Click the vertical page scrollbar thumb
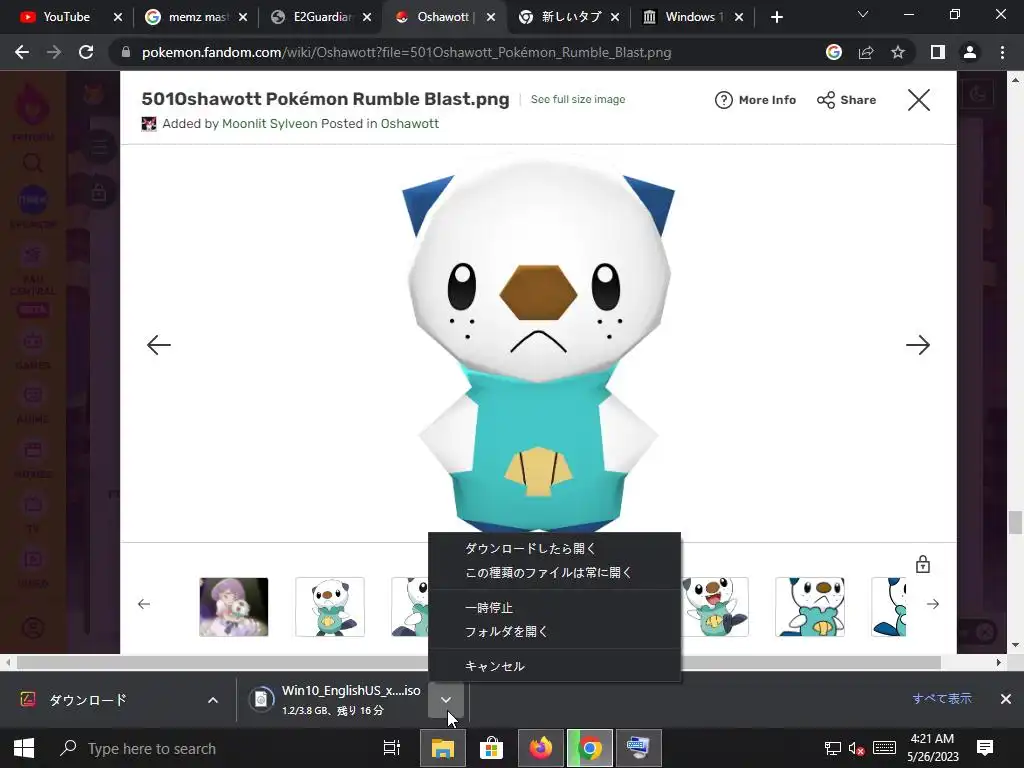This screenshot has width=1024, height=768. pos(1015,522)
